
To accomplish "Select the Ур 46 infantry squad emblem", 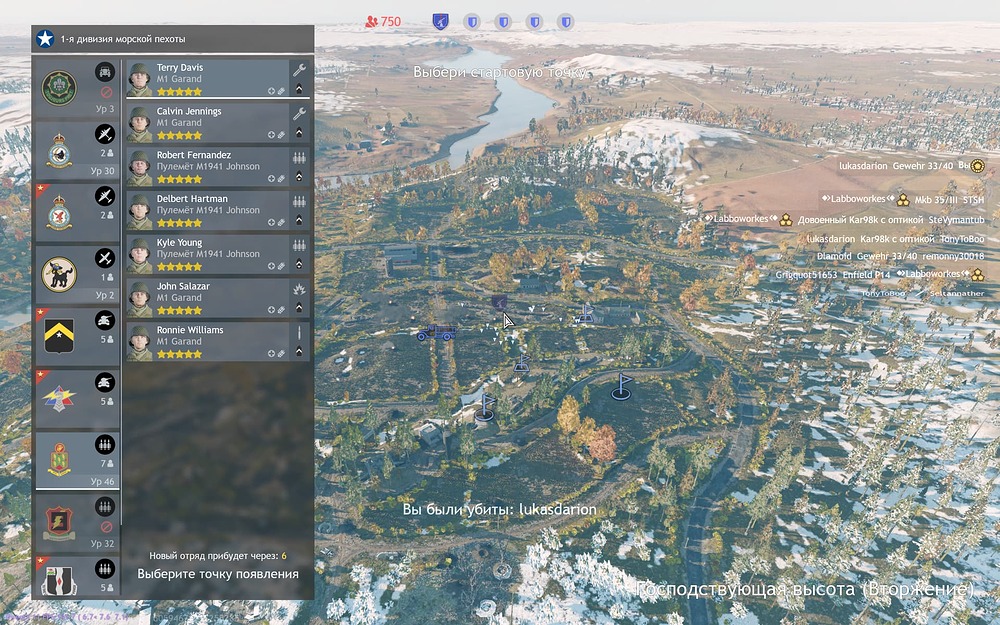I will [59, 460].
